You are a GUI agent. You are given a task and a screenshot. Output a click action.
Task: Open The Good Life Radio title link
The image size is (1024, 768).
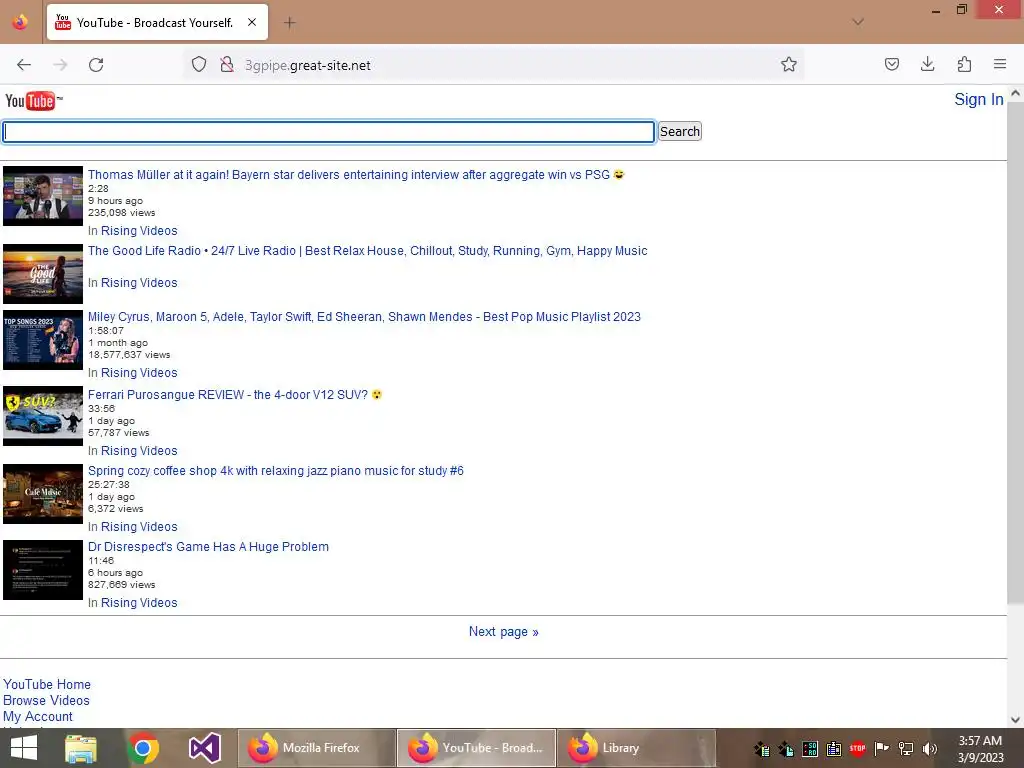coord(368,251)
